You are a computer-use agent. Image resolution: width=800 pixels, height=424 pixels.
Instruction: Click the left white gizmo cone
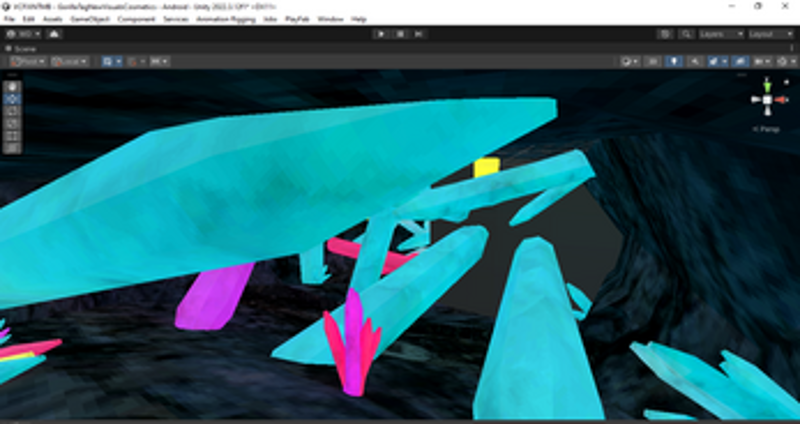(756, 100)
